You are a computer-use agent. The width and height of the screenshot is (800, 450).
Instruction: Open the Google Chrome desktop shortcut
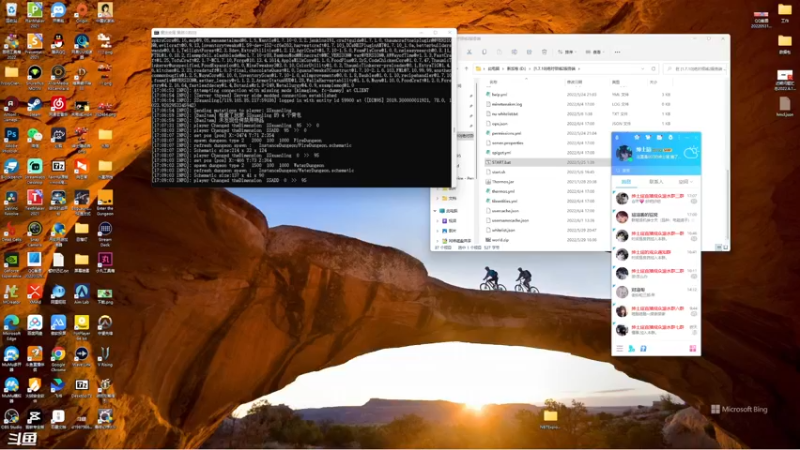[x=58, y=358]
